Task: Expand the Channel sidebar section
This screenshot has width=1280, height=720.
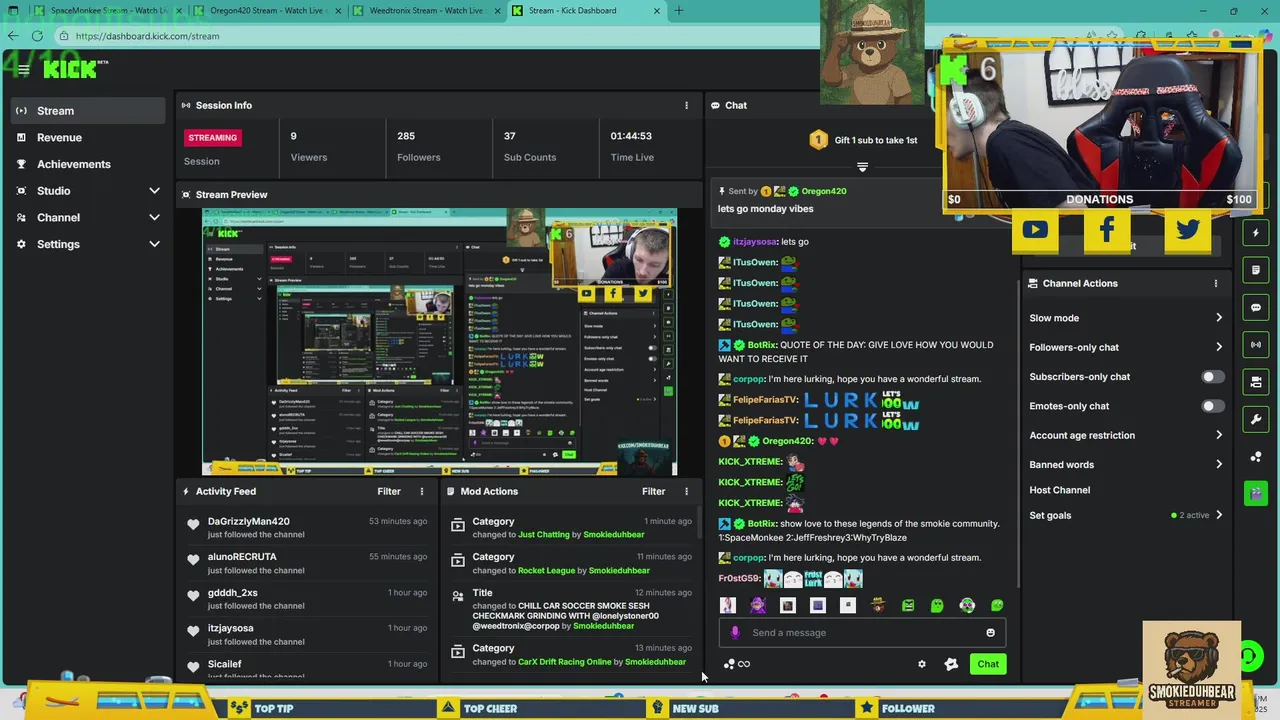Action: [154, 217]
